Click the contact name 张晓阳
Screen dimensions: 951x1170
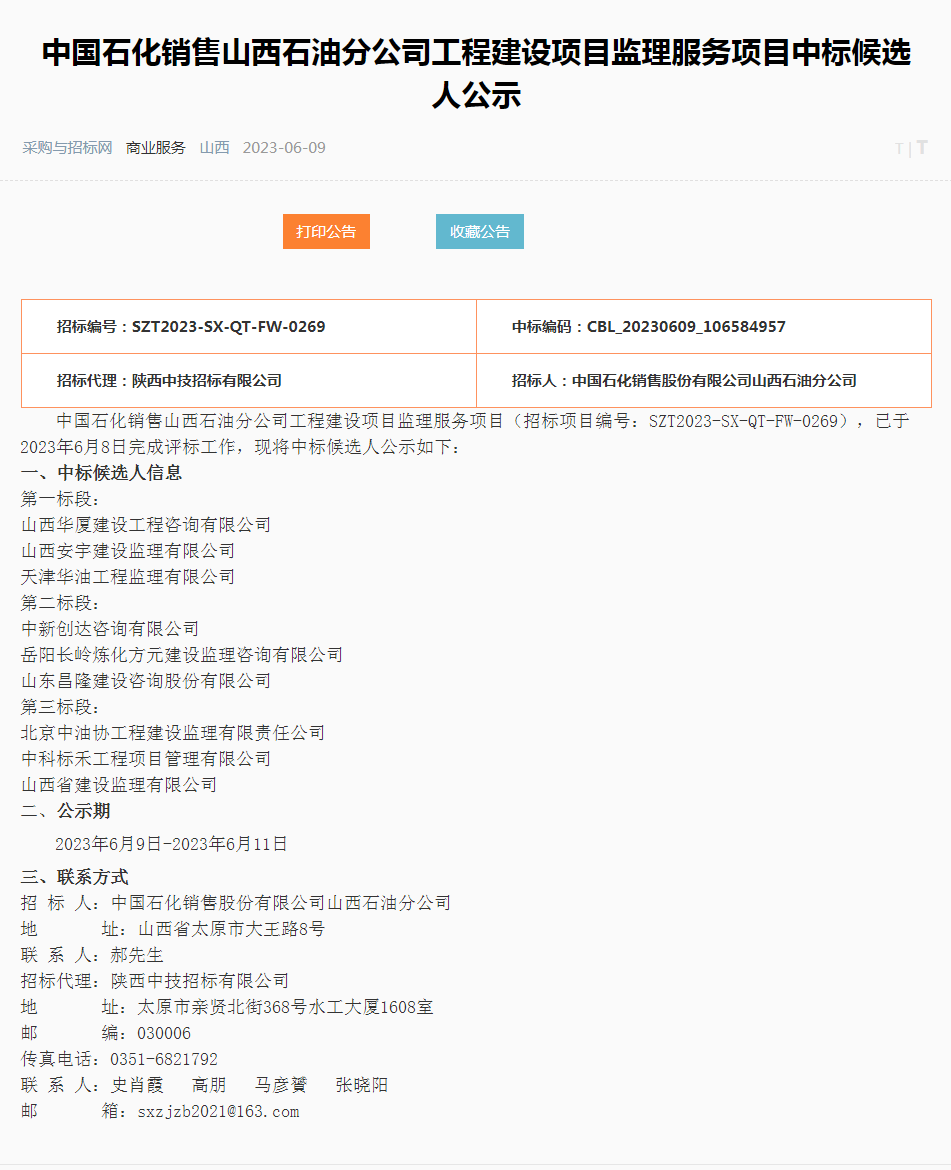click(362, 1086)
